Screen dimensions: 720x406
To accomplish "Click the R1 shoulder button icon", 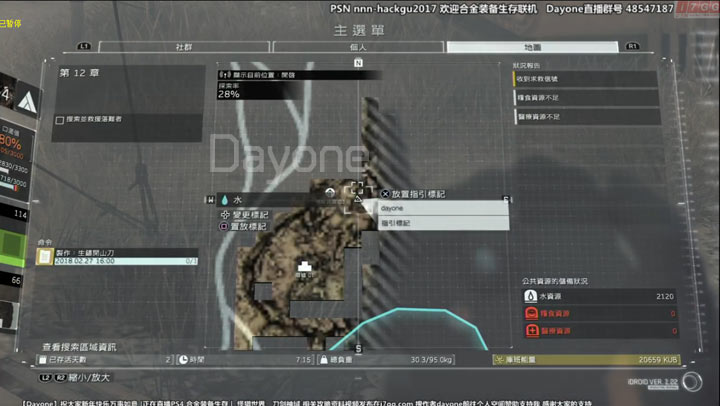I will [632, 46].
